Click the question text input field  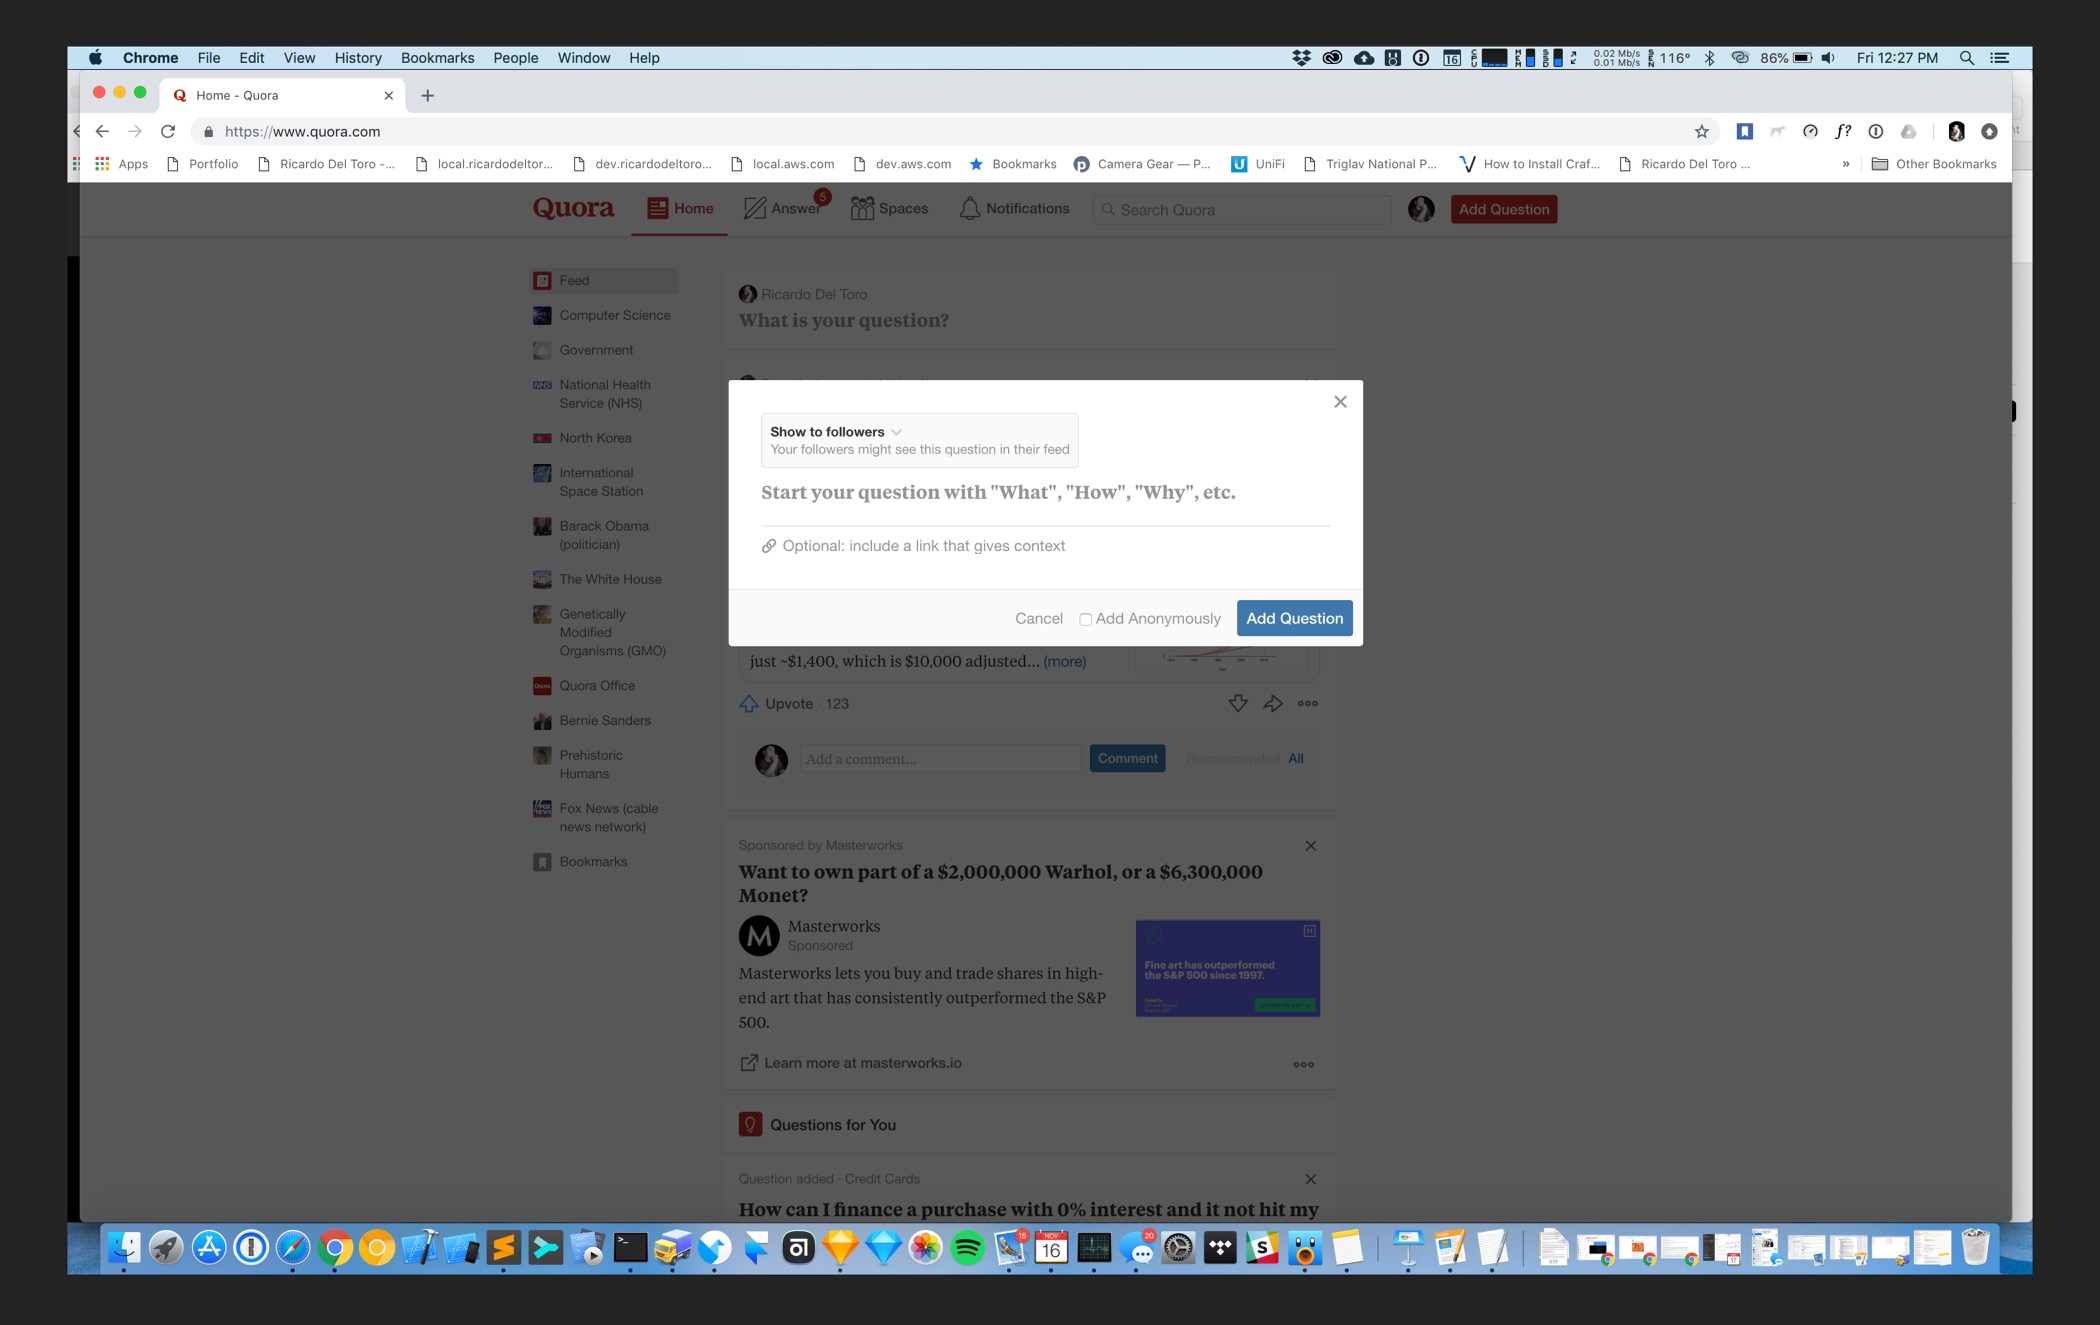(x=1044, y=492)
